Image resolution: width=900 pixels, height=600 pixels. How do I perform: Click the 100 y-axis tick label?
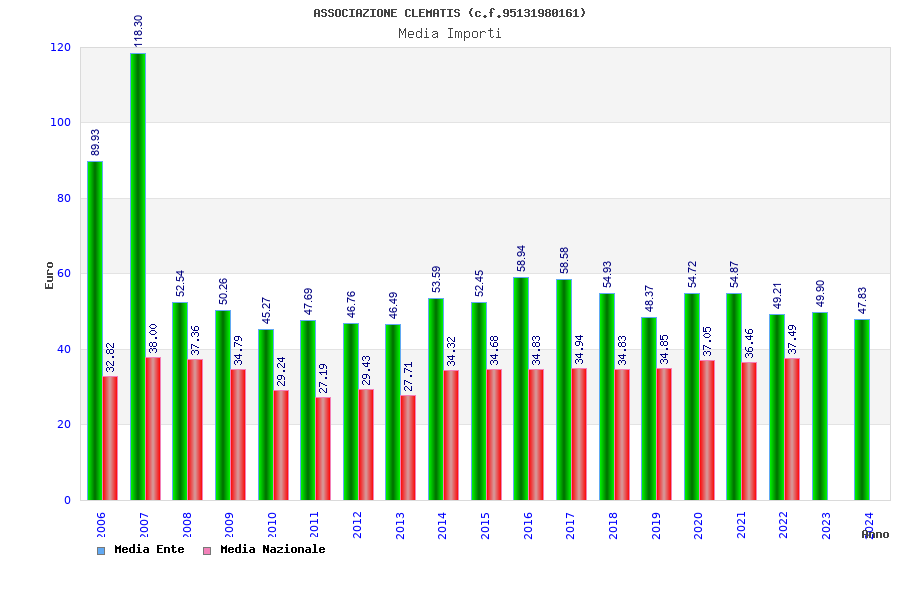click(60, 122)
